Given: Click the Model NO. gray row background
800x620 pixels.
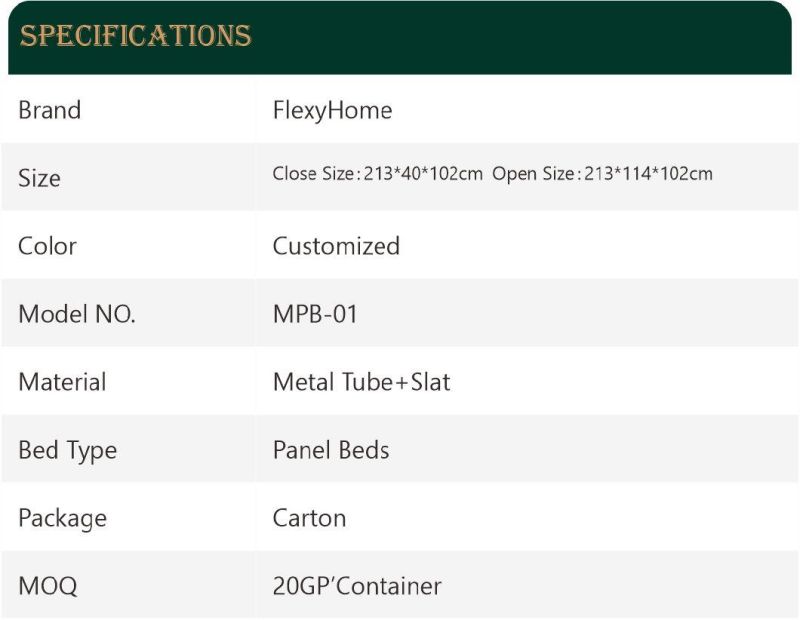Looking at the screenshot, I should pos(400,313).
